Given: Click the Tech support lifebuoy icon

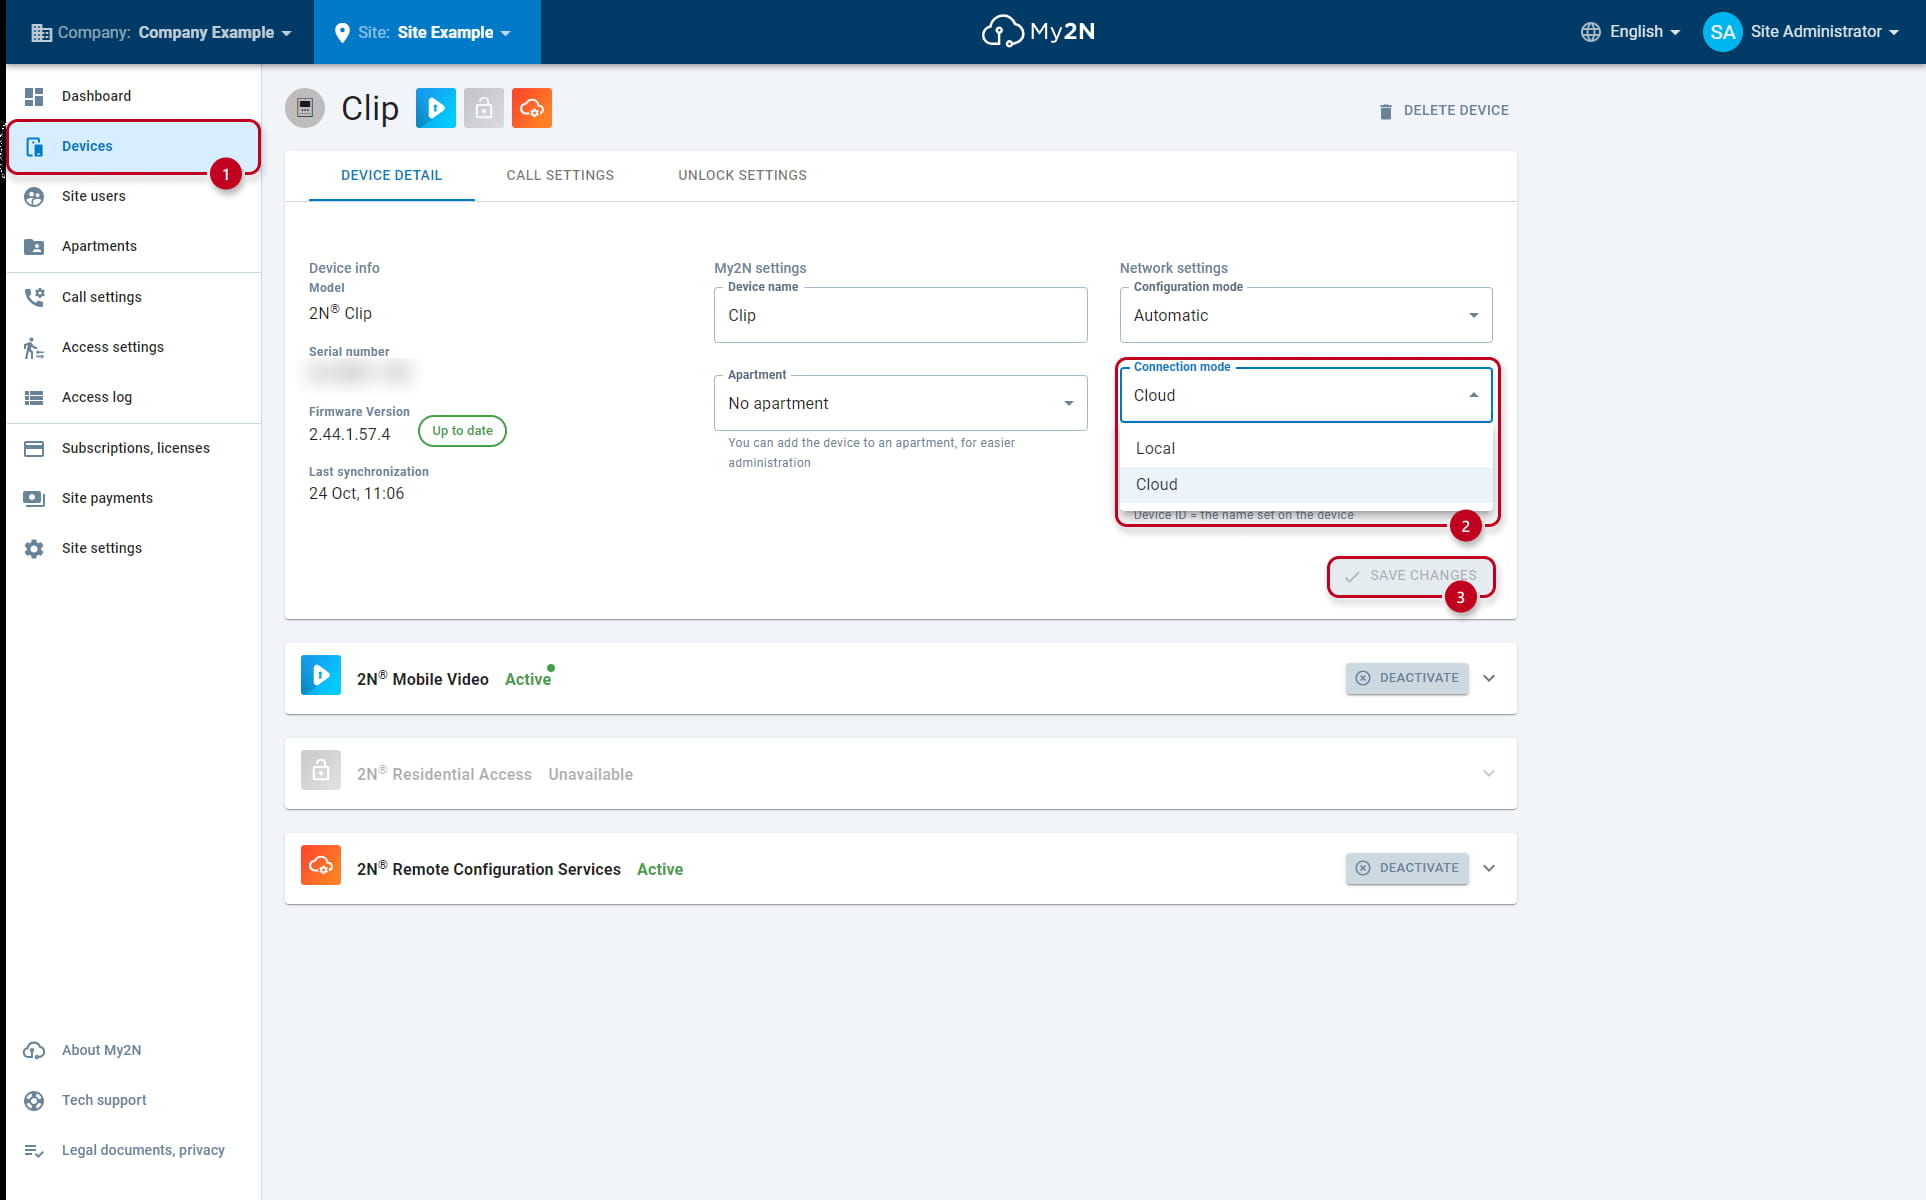Looking at the screenshot, I should coord(34,1100).
